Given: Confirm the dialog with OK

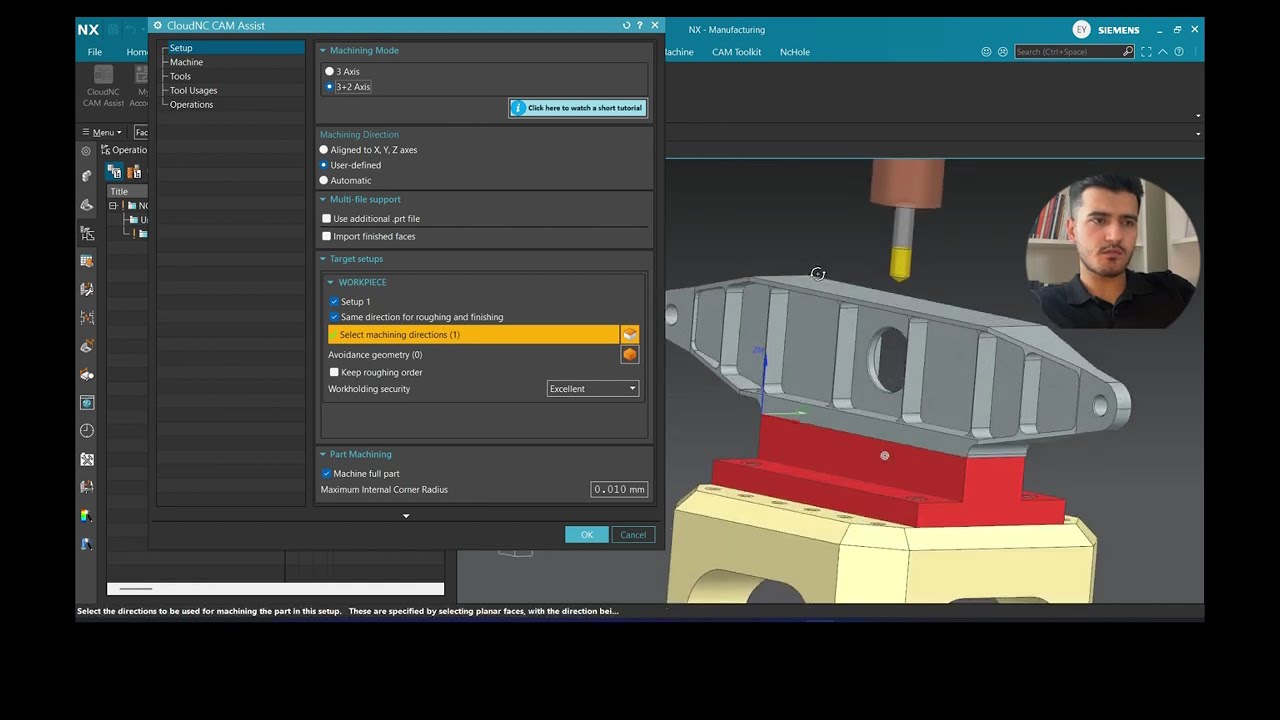Looking at the screenshot, I should pos(587,535).
